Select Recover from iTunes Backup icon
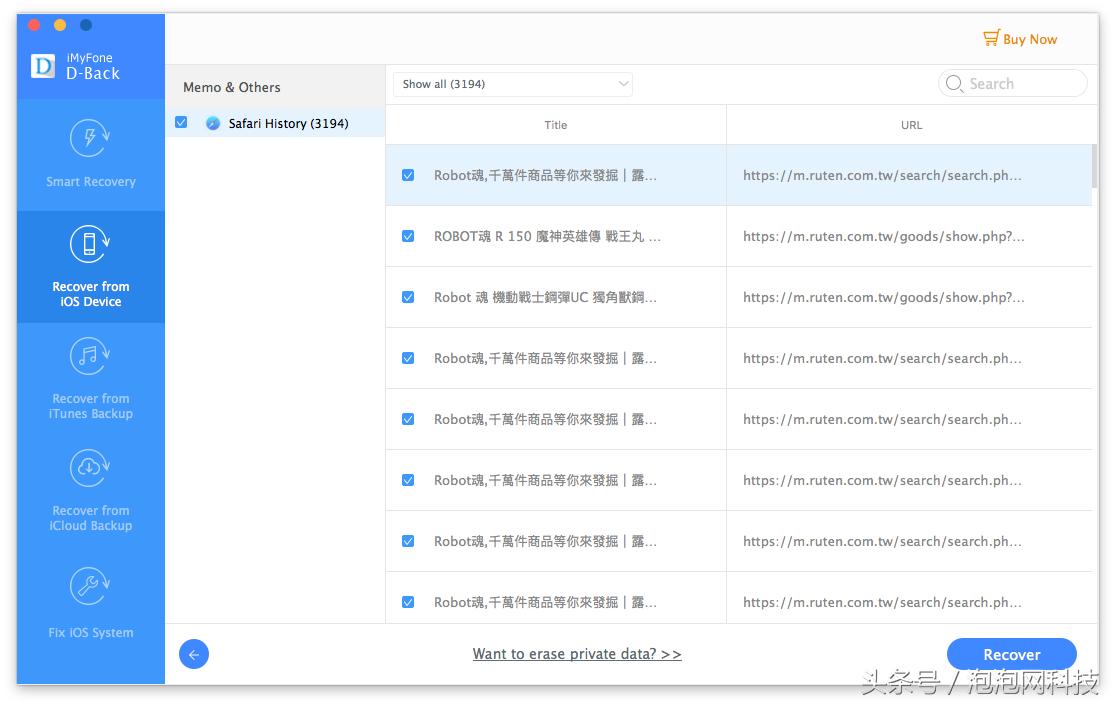 point(90,356)
